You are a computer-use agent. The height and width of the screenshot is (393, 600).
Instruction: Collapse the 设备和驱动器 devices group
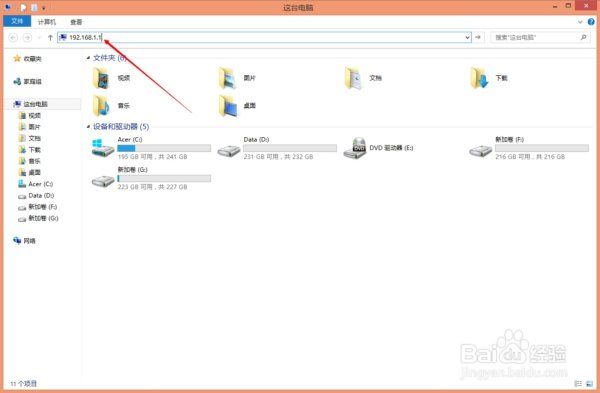(x=88, y=127)
